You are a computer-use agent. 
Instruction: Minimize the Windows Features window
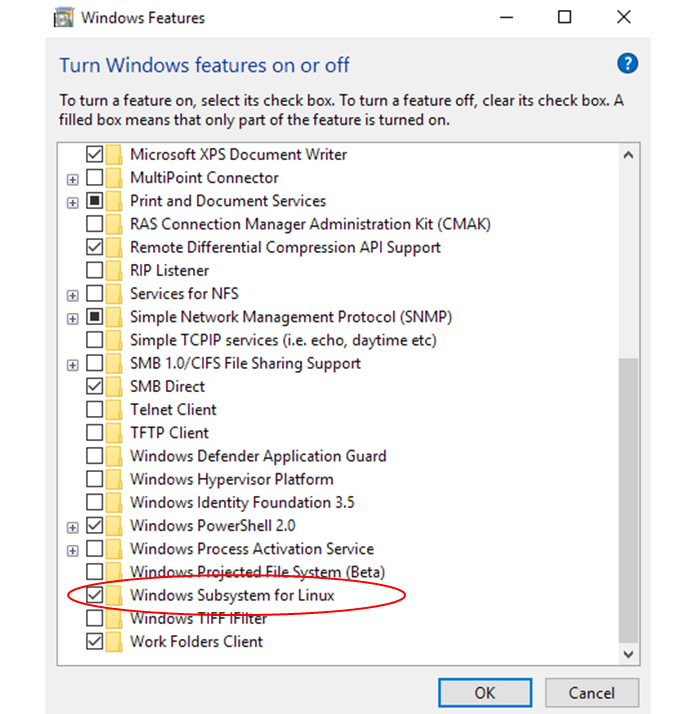[x=507, y=17]
